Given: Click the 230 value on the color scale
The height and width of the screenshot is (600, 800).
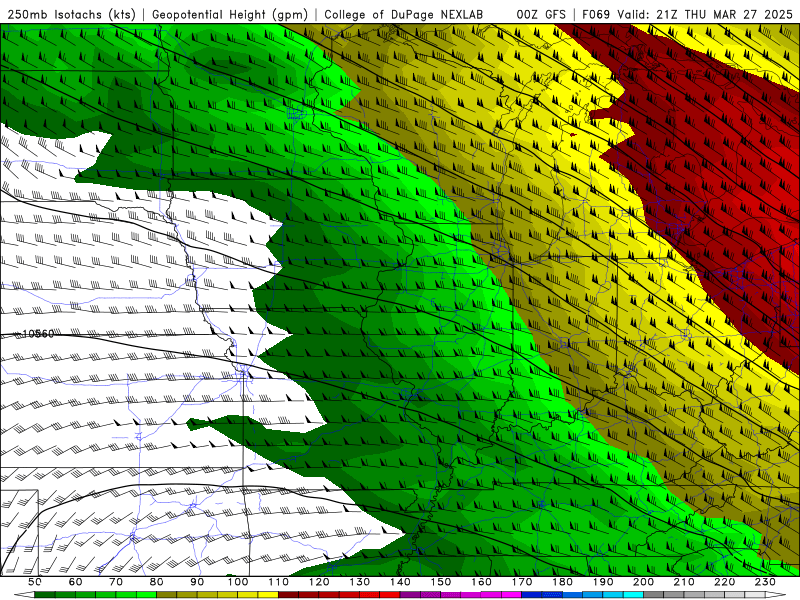Looking at the screenshot, I should click(x=766, y=582).
